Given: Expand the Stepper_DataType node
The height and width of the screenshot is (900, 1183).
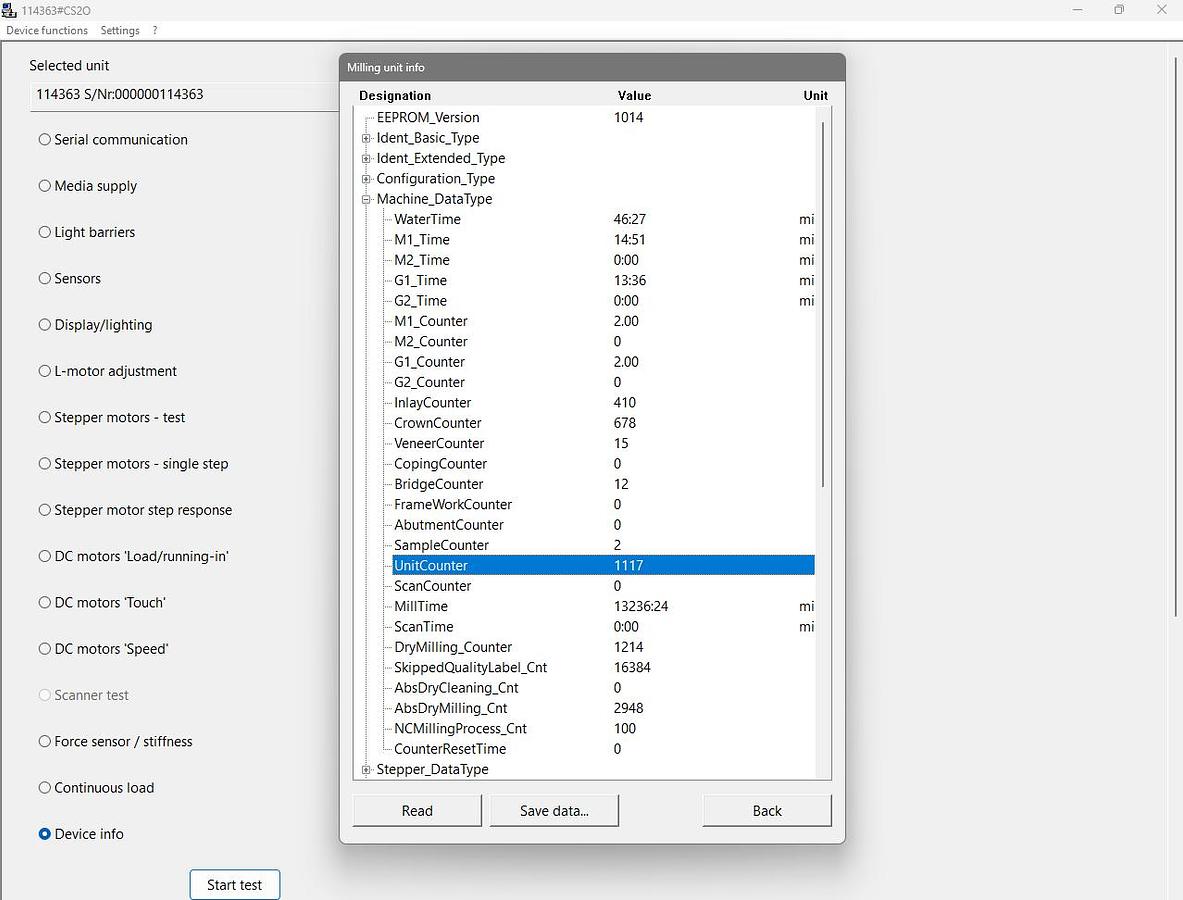Looking at the screenshot, I should coord(366,769).
